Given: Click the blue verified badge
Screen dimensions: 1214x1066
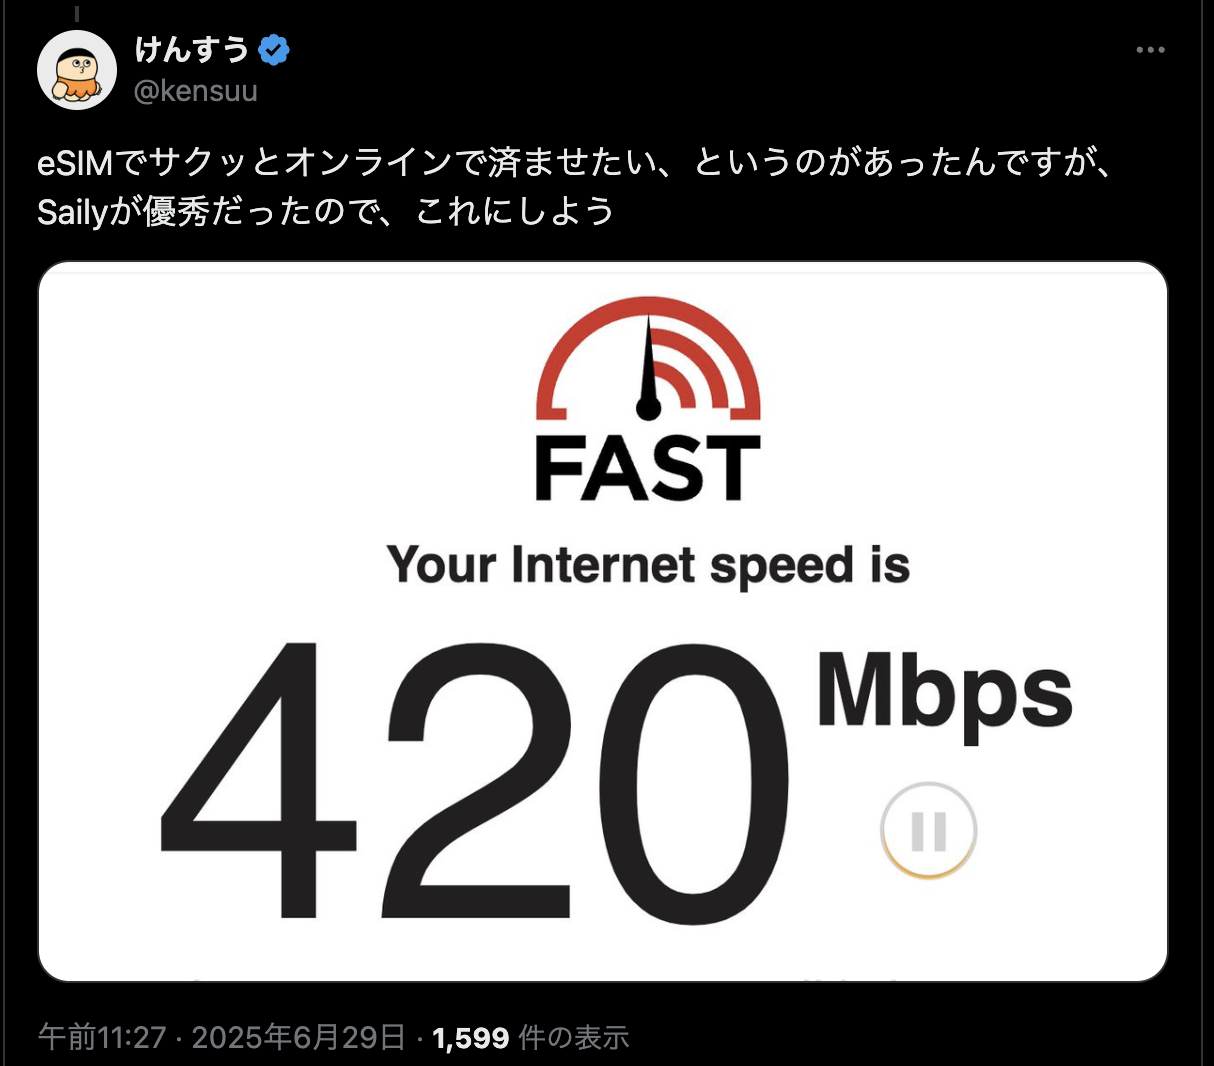Looking at the screenshot, I should coord(274,49).
